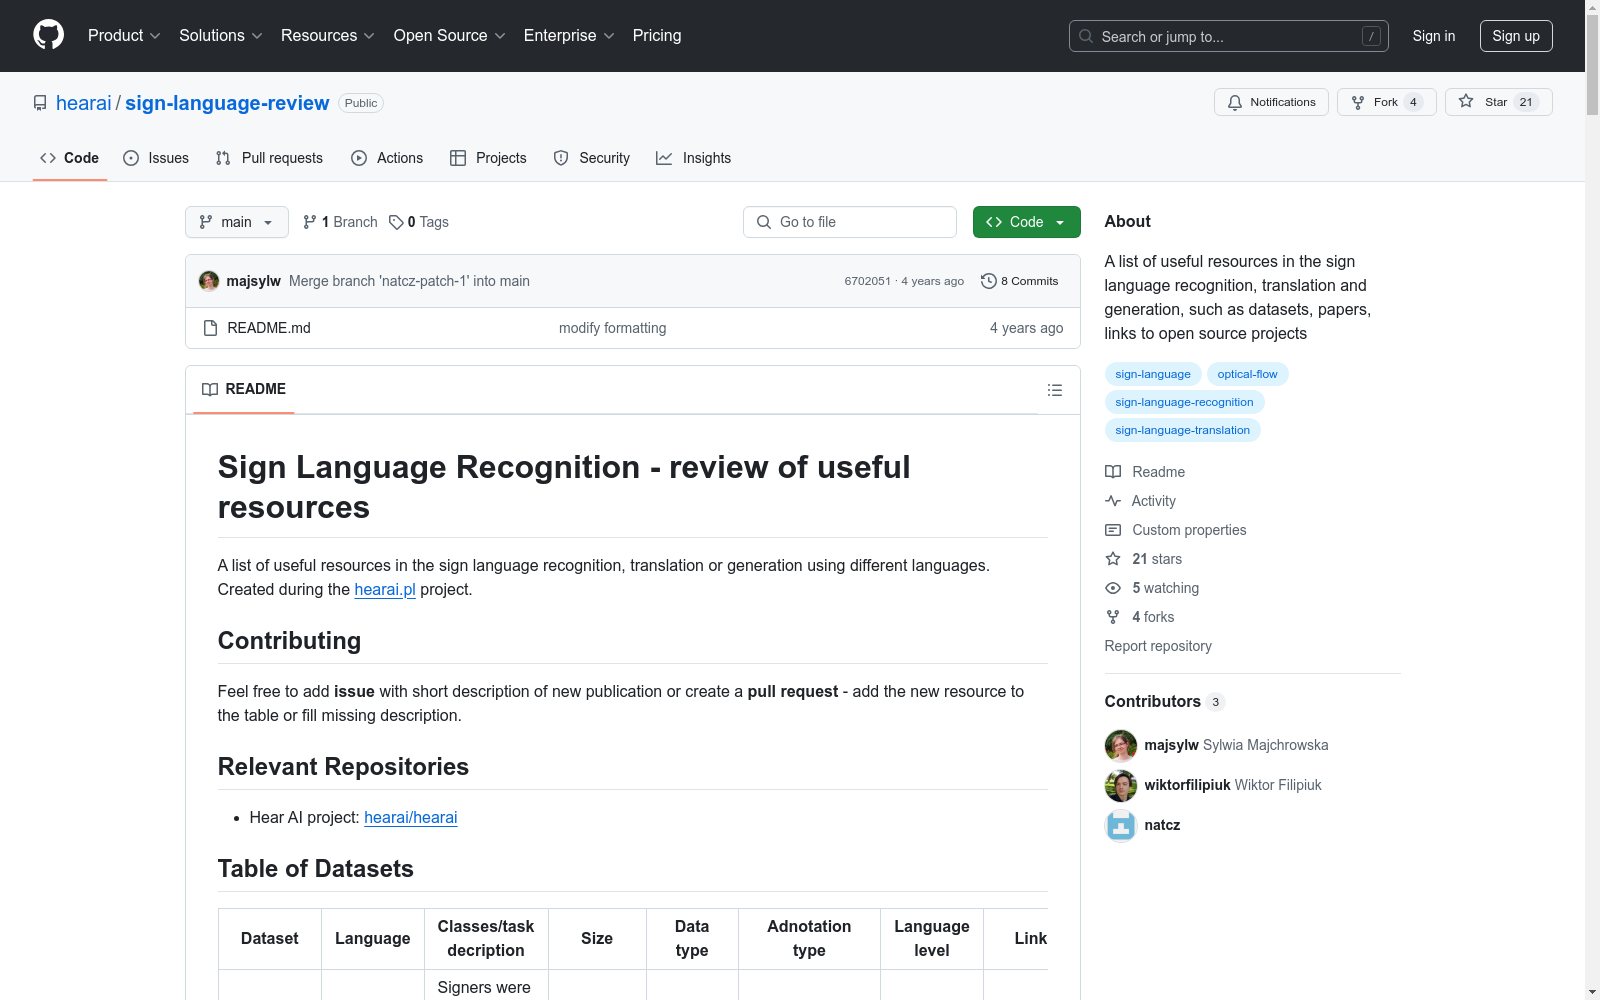The image size is (1600, 1000).
Task: Click the GitHub logo icon
Action: pos(48,35)
